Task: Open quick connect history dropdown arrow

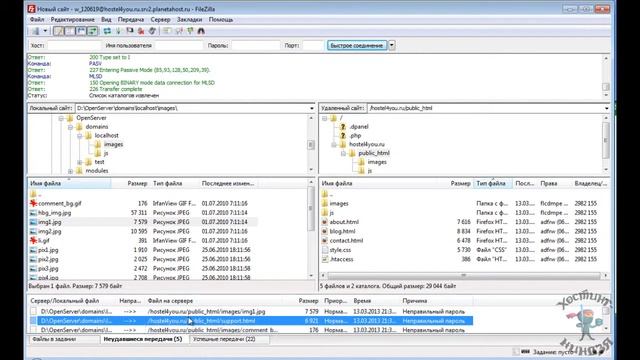Action: tap(391, 46)
